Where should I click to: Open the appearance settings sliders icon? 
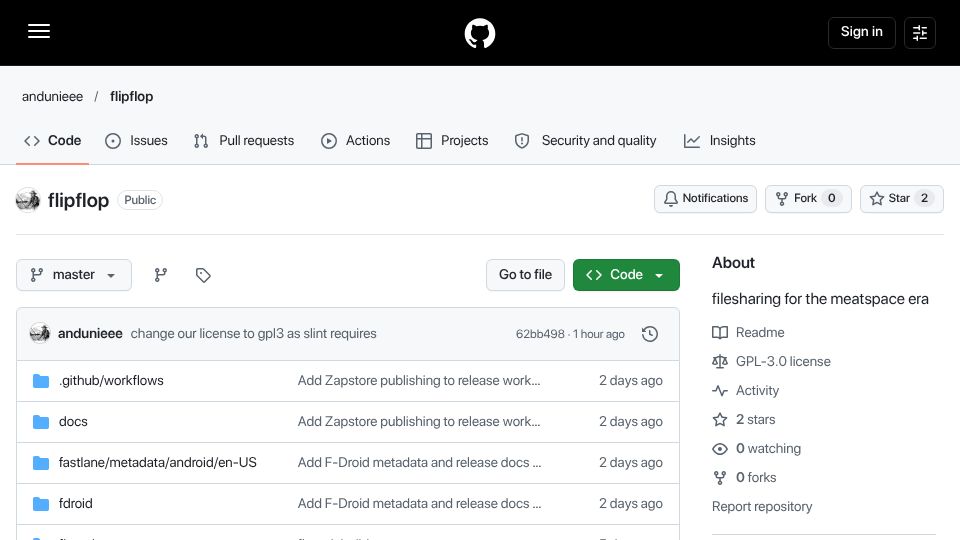920,32
